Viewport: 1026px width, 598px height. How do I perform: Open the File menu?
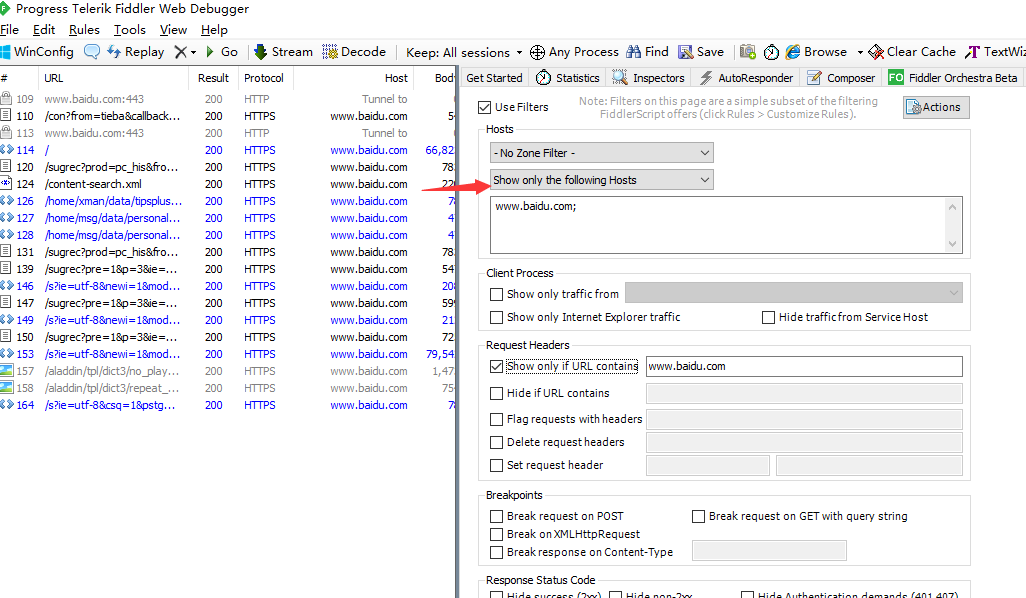[9, 29]
